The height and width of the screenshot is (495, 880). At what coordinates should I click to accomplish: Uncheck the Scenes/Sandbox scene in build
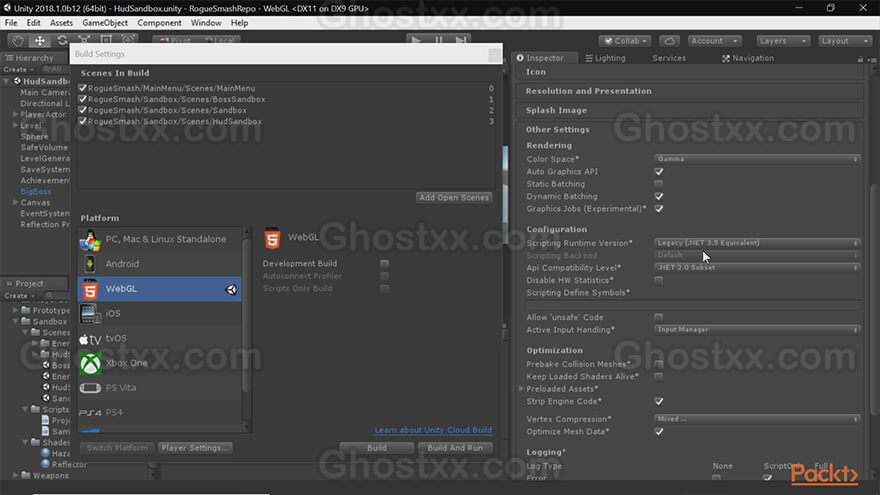[x=83, y=110]
